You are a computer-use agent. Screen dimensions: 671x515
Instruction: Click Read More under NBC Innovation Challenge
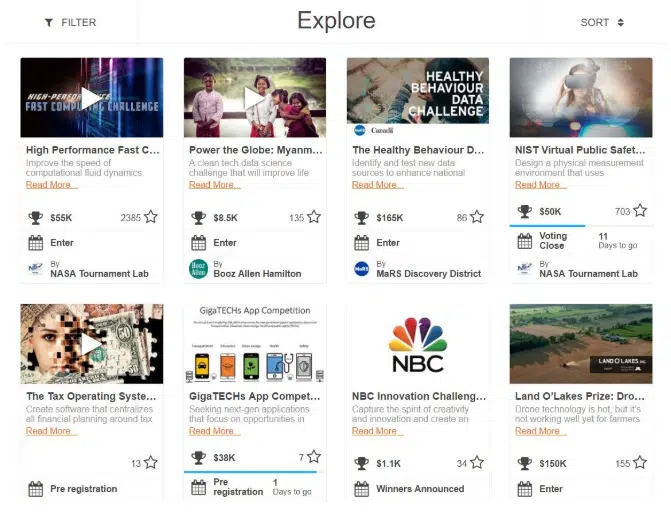pyautogui.click(x=378, y=431)
